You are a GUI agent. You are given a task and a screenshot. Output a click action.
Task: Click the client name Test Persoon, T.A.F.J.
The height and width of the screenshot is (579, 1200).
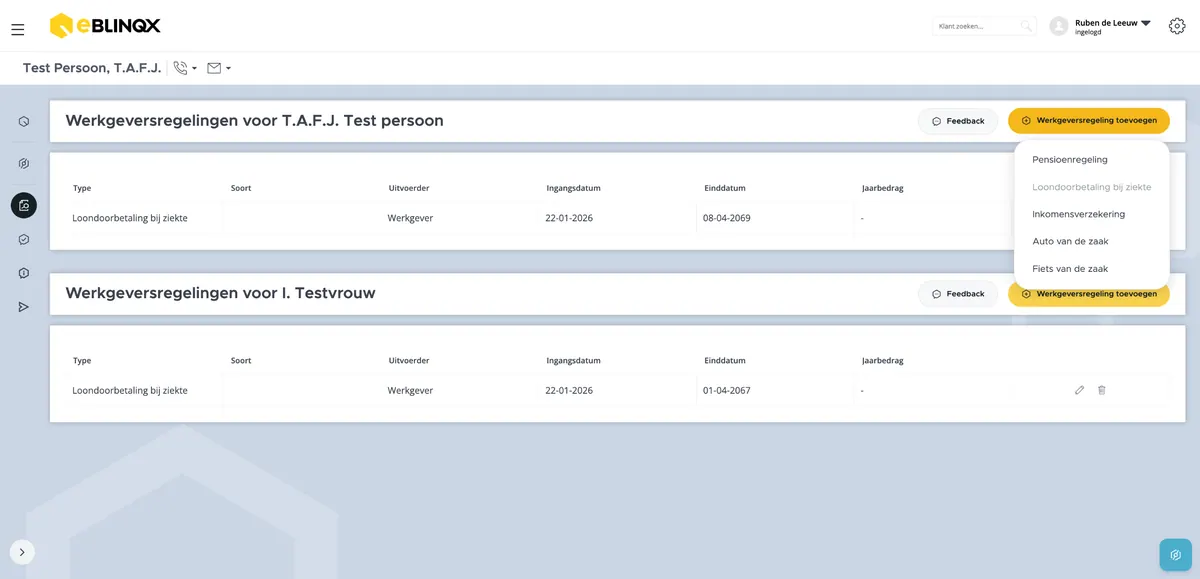pyautogui.click(x=92, y=68)
